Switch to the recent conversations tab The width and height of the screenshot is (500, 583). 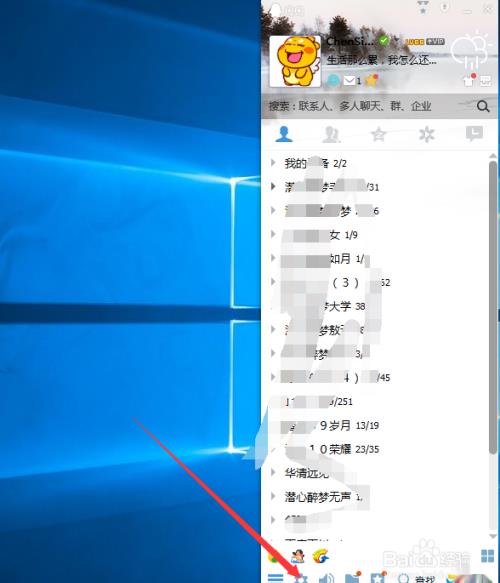pos(474,134)
